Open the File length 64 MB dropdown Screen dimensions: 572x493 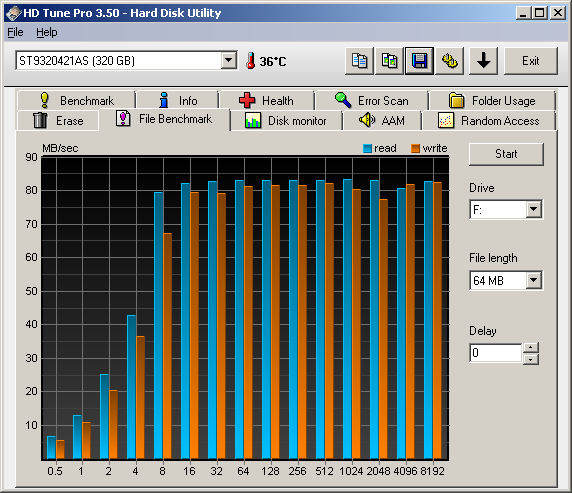point(533,280)
